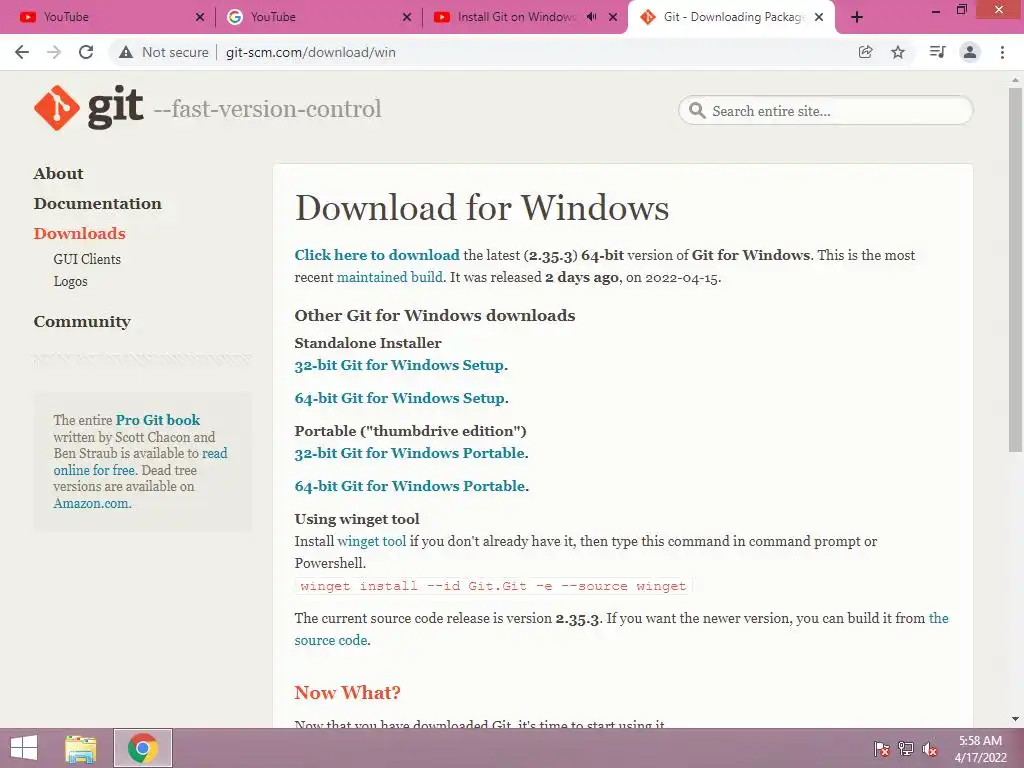Click the winget install command text
The height and width of the screenshot is (768, 1024).
[x=493, y=586]
